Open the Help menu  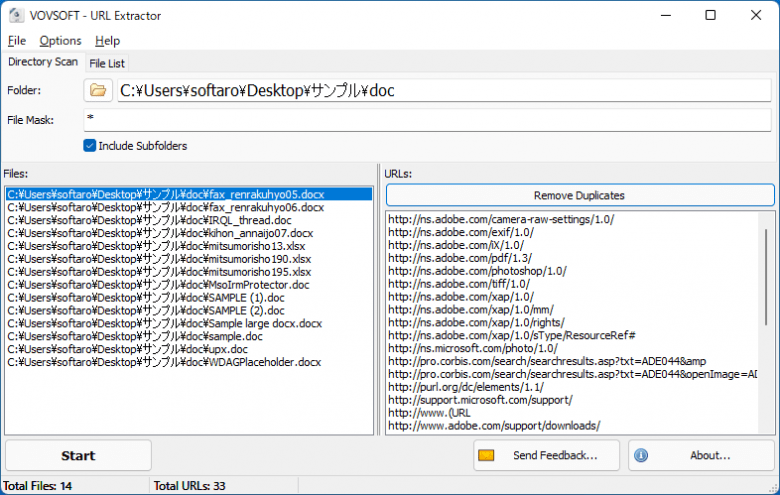tap(107, 41)
